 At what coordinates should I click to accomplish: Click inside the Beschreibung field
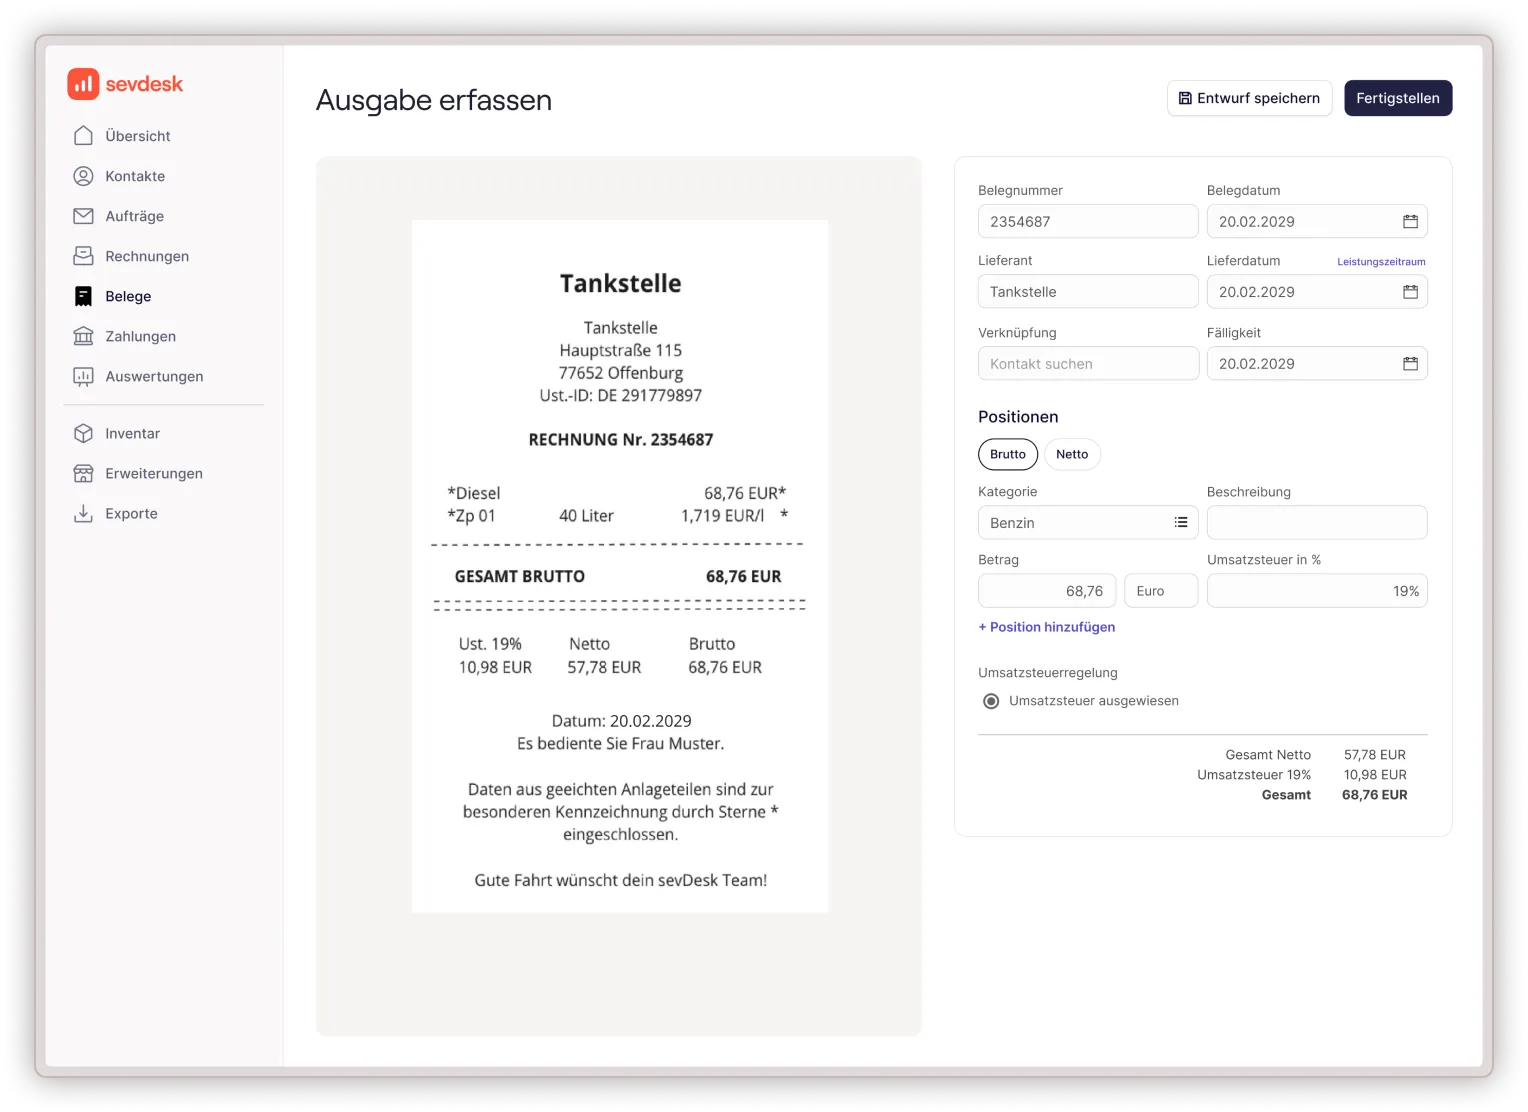(x=1317, y=522)
